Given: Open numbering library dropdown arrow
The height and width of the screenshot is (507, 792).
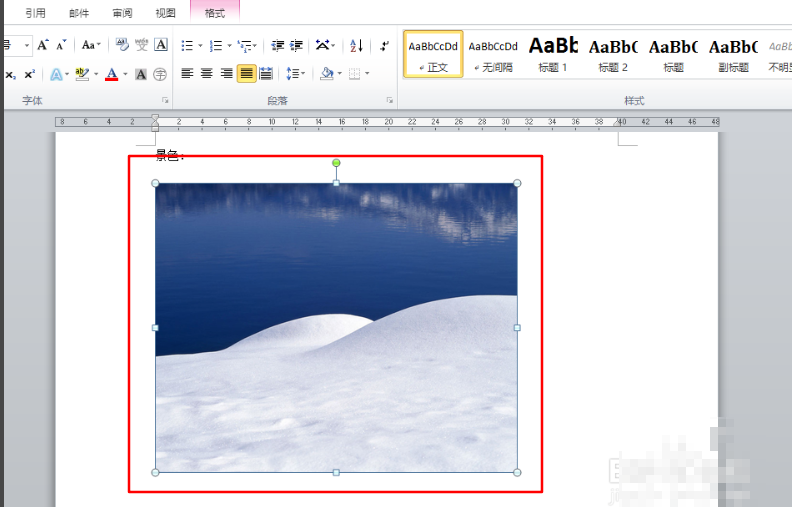Looking at the screenshot, I should [x=229, y=46].
